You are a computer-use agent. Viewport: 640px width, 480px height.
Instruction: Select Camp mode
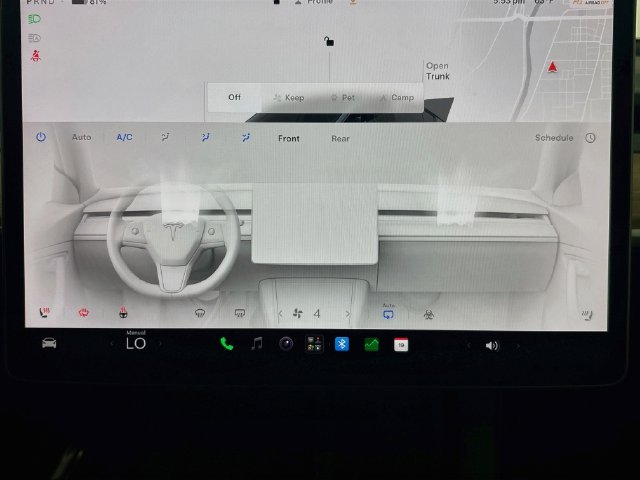click(x=397, y=98)
